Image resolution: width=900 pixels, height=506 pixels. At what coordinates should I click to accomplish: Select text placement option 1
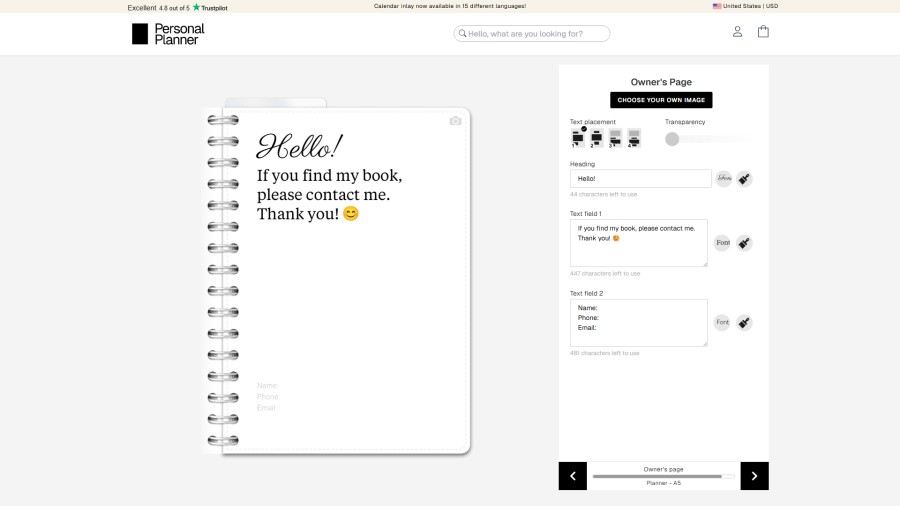click(577, 138)
